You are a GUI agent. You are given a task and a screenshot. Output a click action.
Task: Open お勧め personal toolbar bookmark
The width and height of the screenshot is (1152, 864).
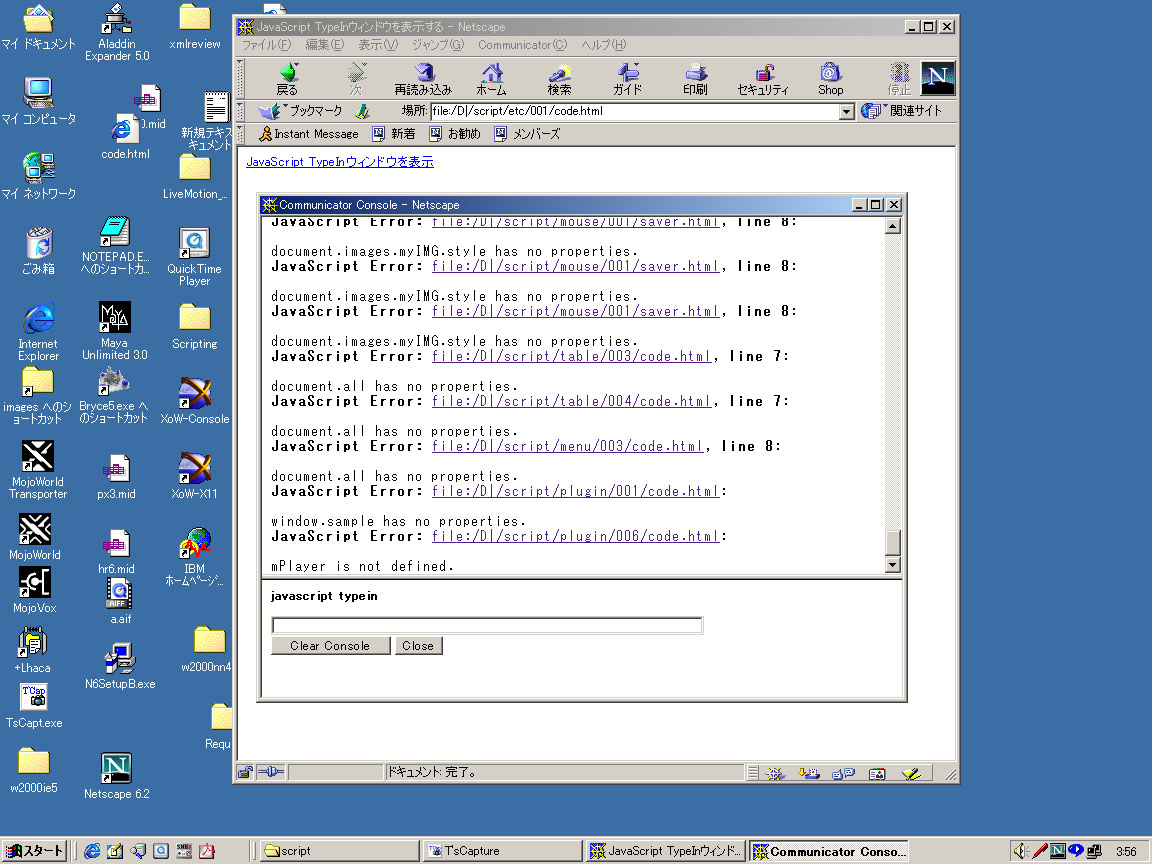pos(455,134)
